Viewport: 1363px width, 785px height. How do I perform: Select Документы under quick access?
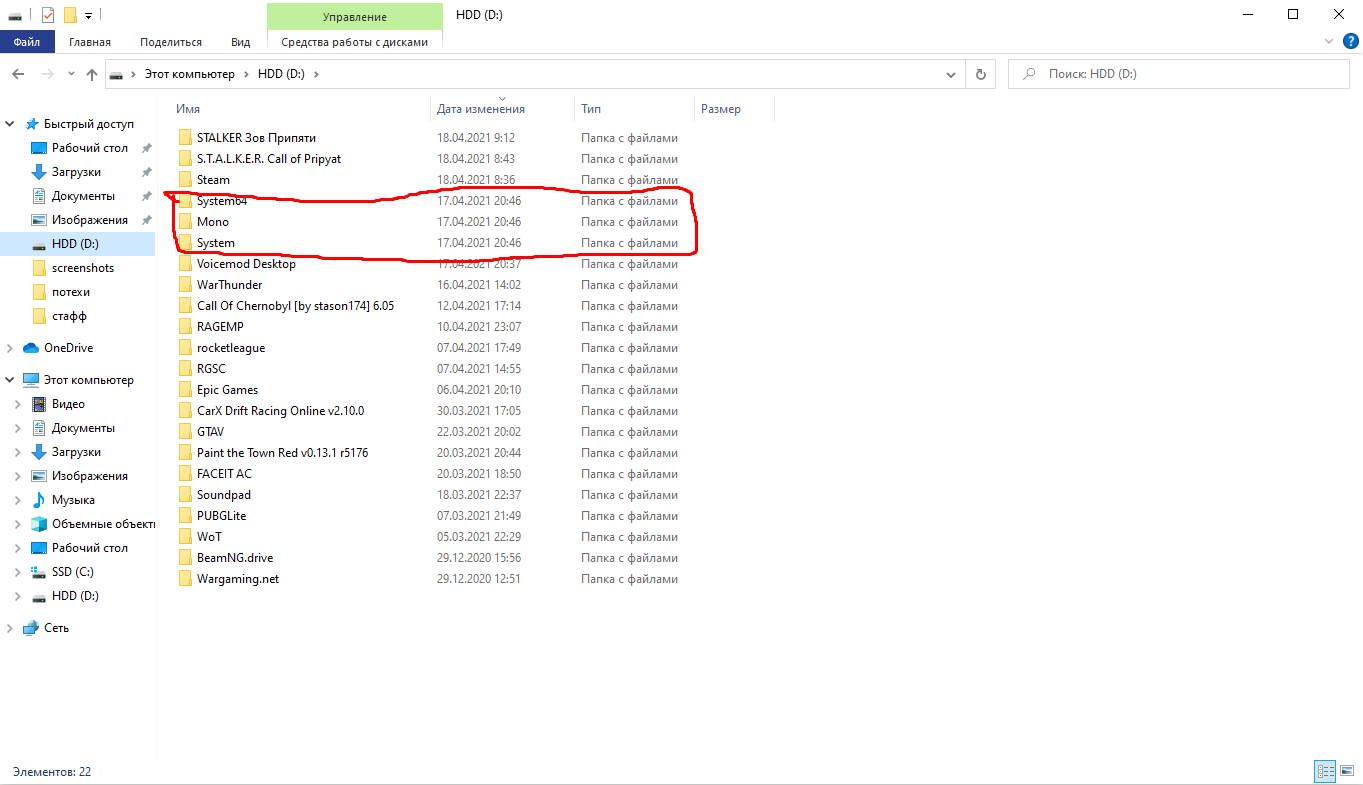pos(83,196)
